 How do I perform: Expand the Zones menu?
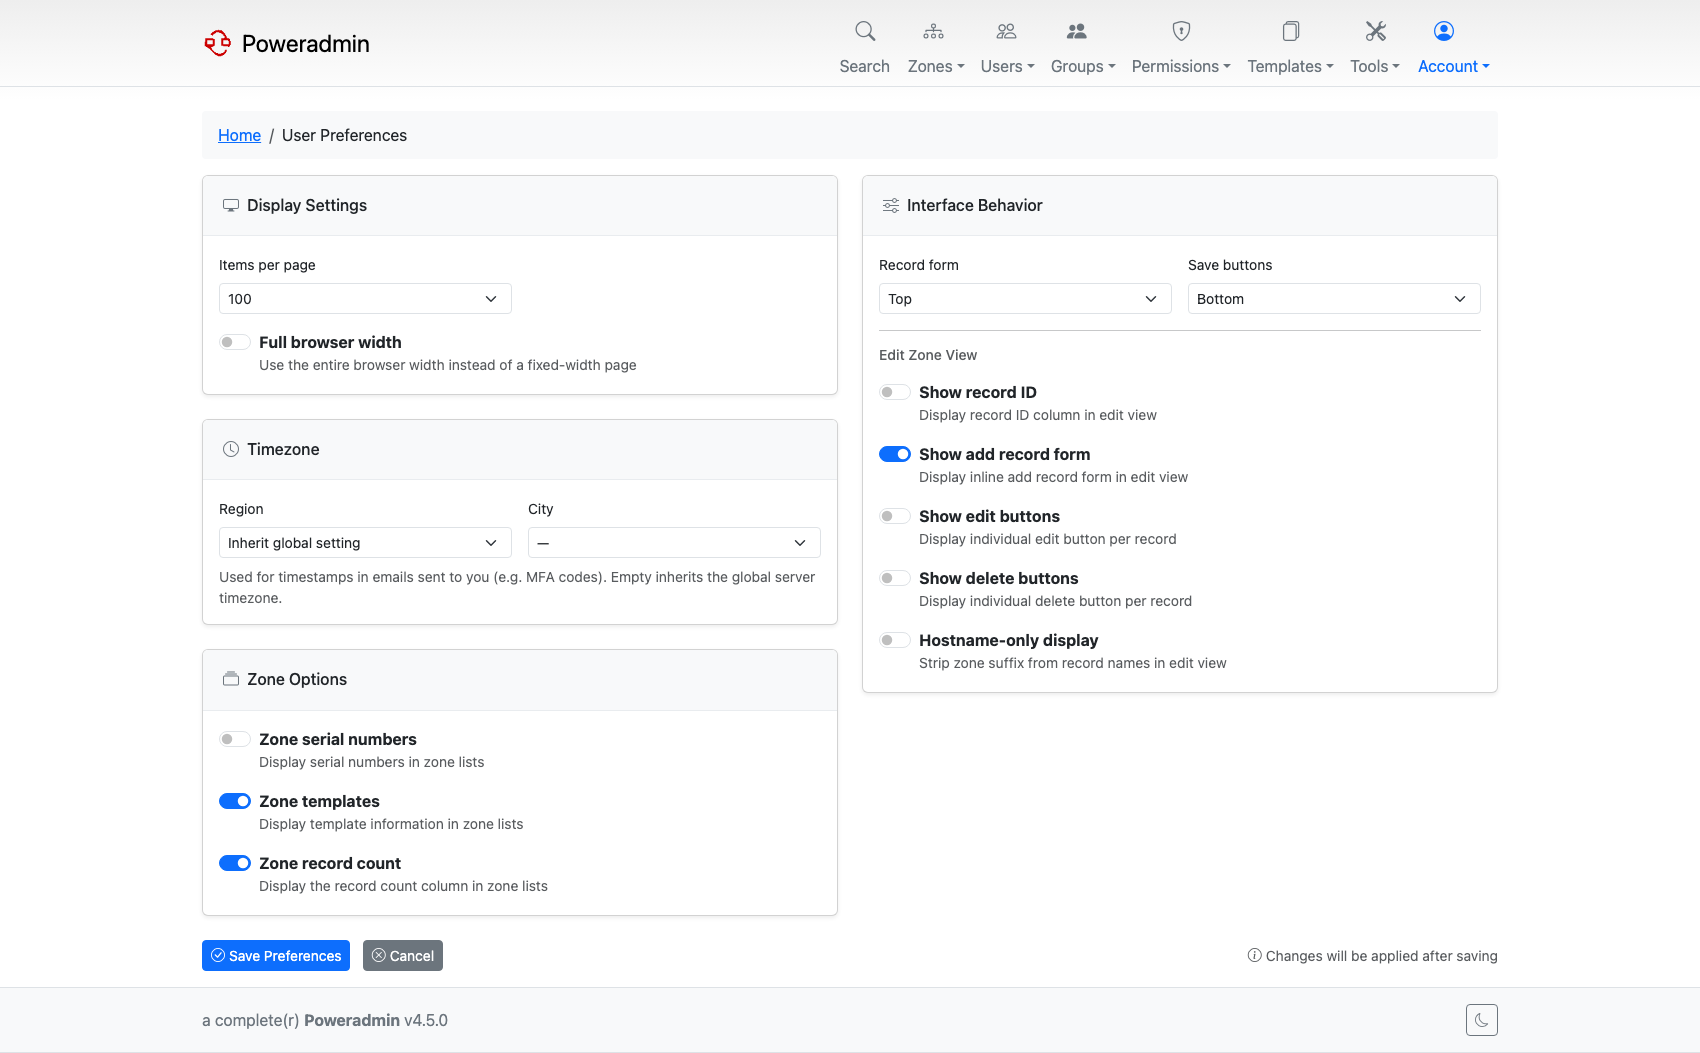point(936,66)
